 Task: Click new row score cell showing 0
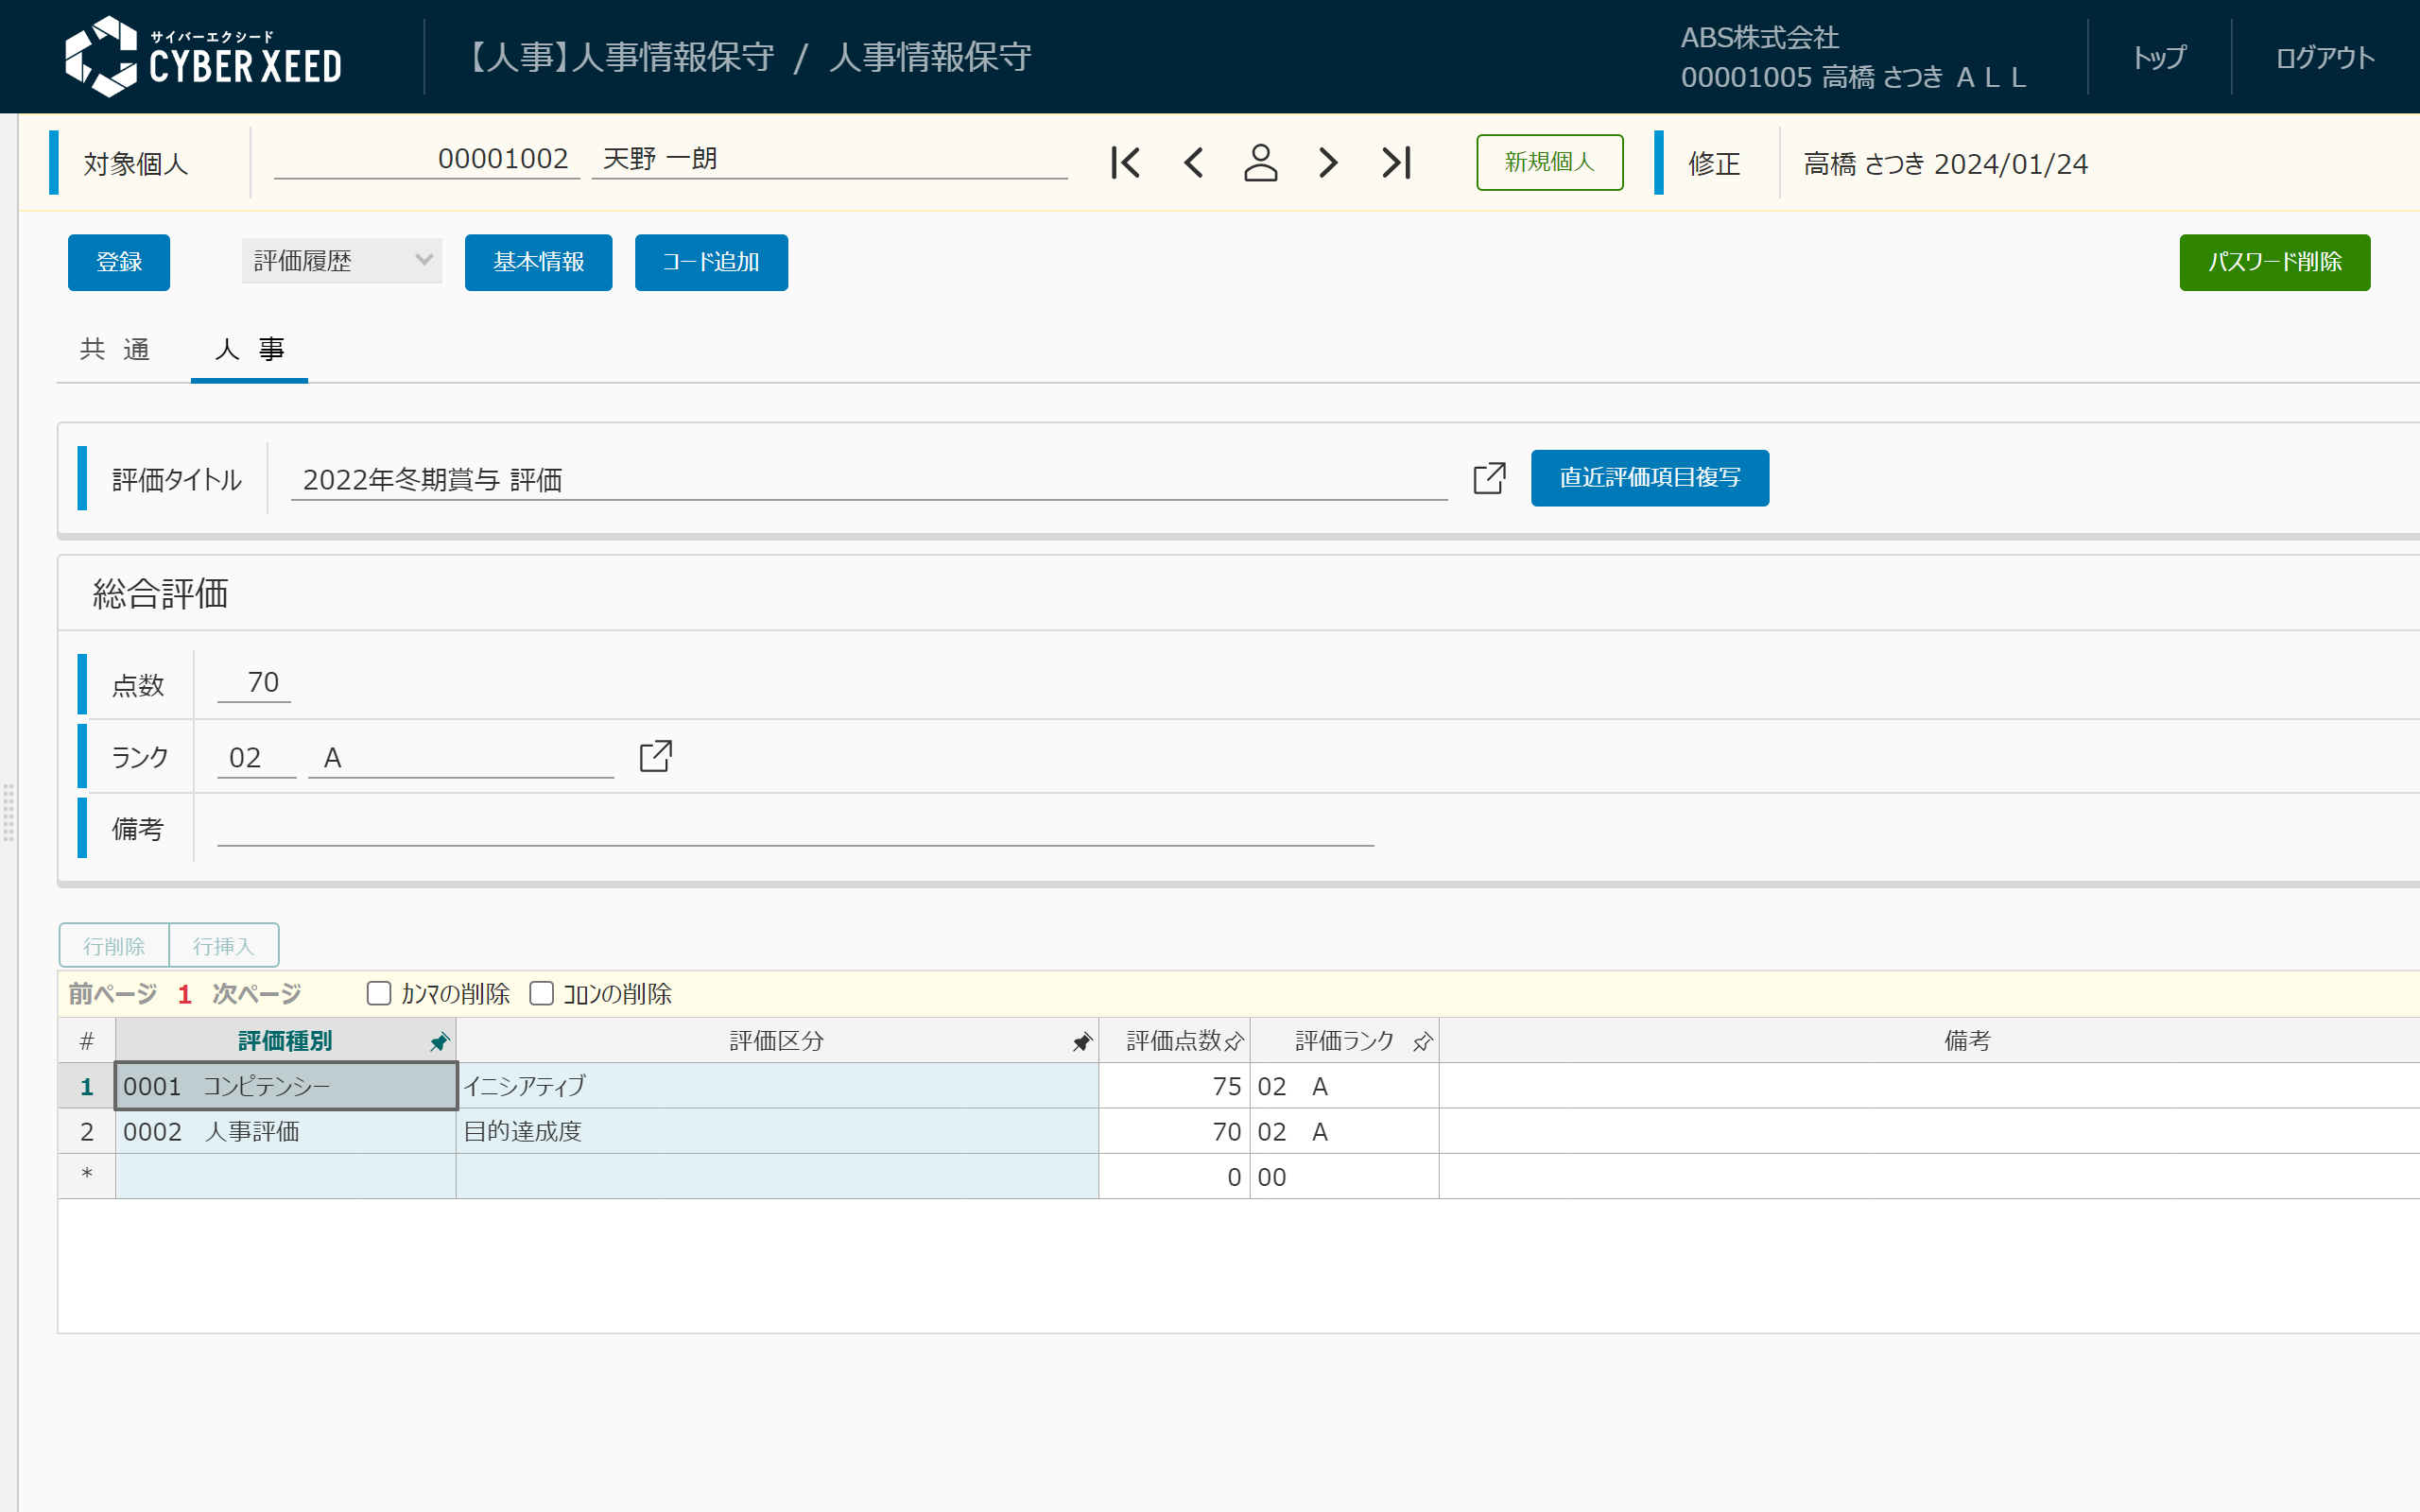[x=1174, y=1176]
